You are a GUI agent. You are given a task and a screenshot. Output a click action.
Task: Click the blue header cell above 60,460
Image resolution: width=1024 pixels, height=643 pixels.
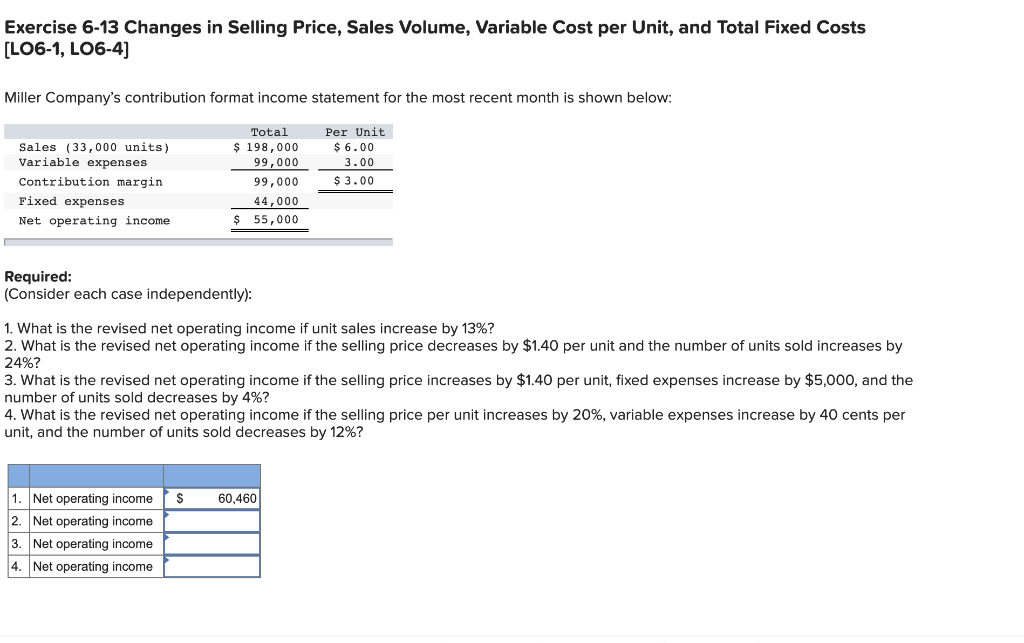click(212, 475)
